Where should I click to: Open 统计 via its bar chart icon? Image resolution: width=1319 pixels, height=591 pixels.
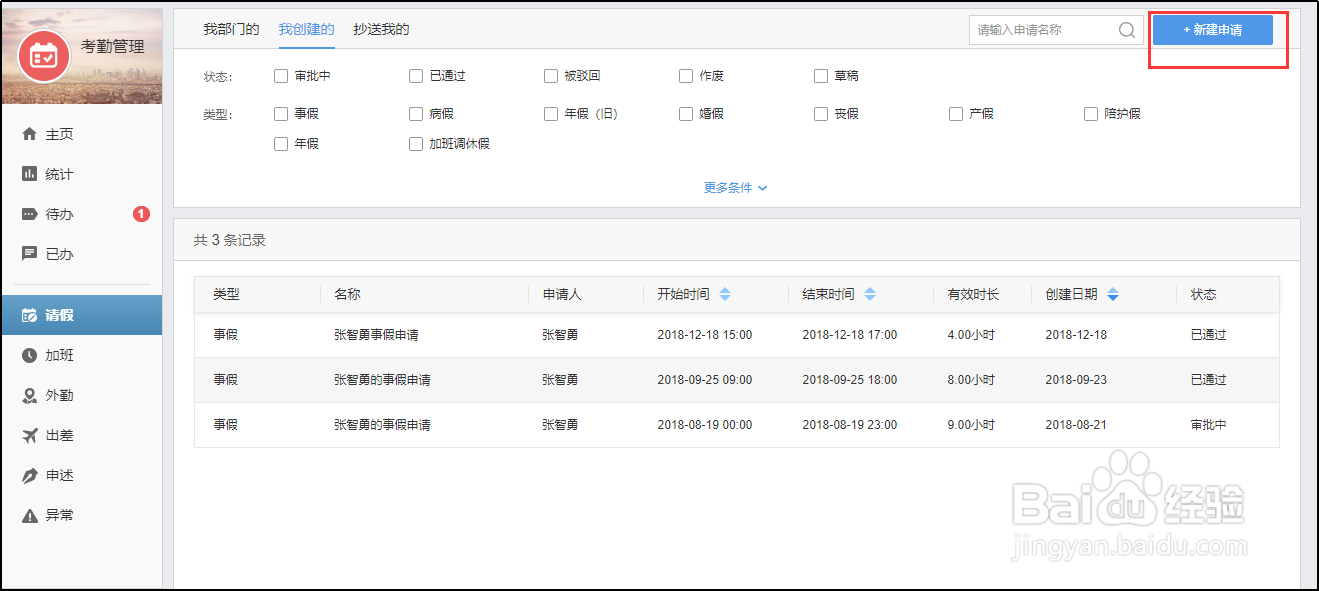(x=29, y=174)
